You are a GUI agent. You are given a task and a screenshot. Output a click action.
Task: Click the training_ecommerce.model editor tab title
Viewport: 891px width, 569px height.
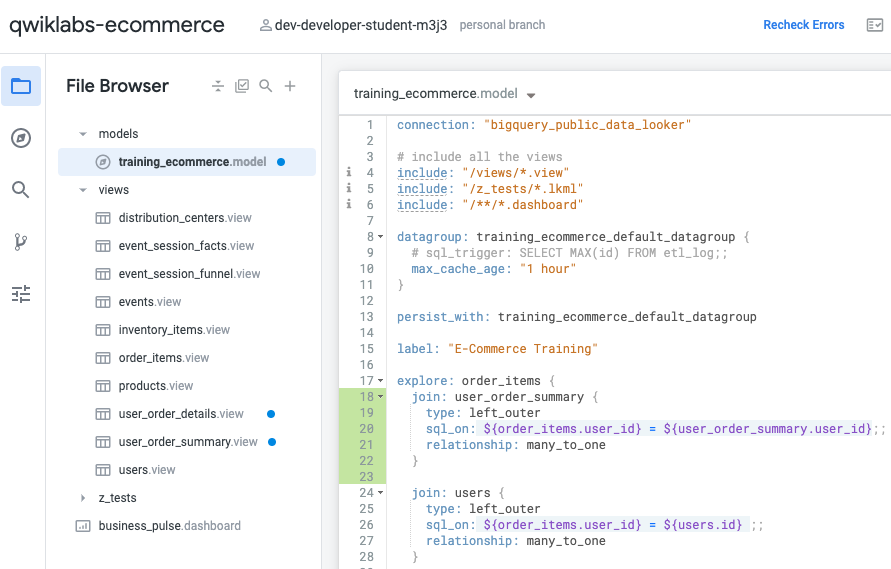click(435, 94)
